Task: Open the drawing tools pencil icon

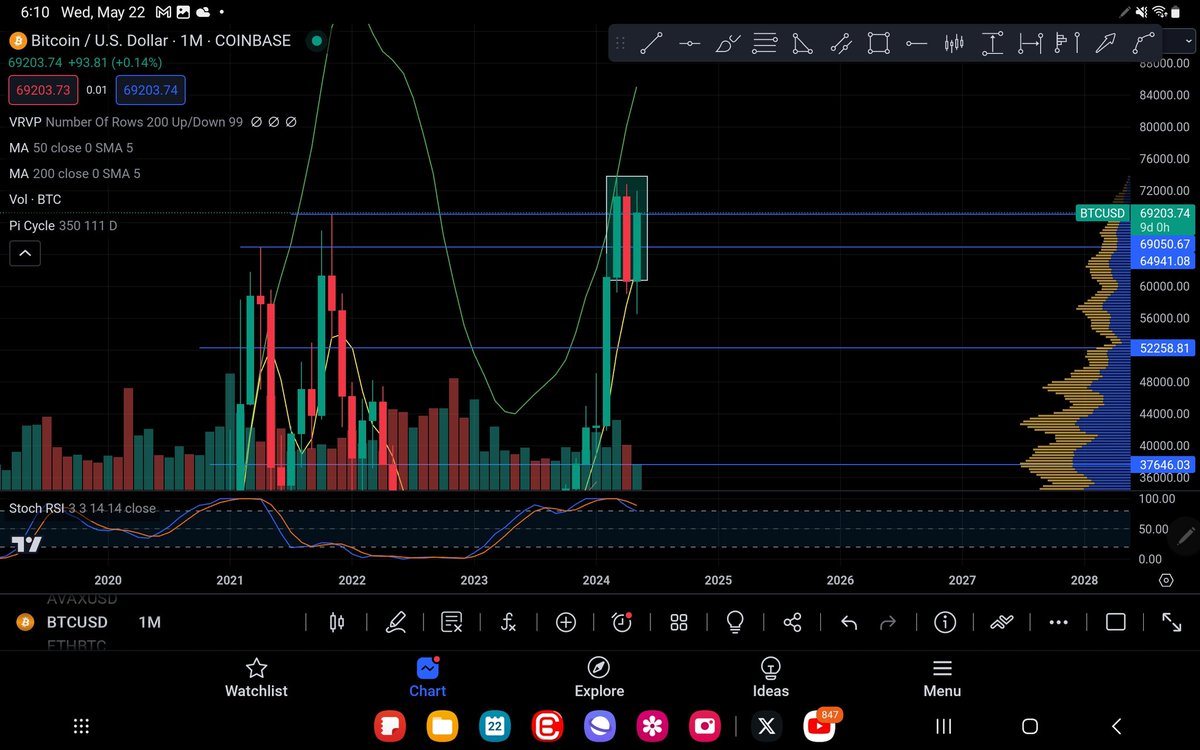Action: tap(396, 622)
